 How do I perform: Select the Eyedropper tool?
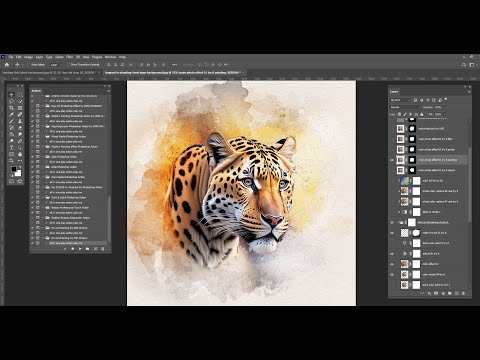pyautogui.click(x=11, y=114)
